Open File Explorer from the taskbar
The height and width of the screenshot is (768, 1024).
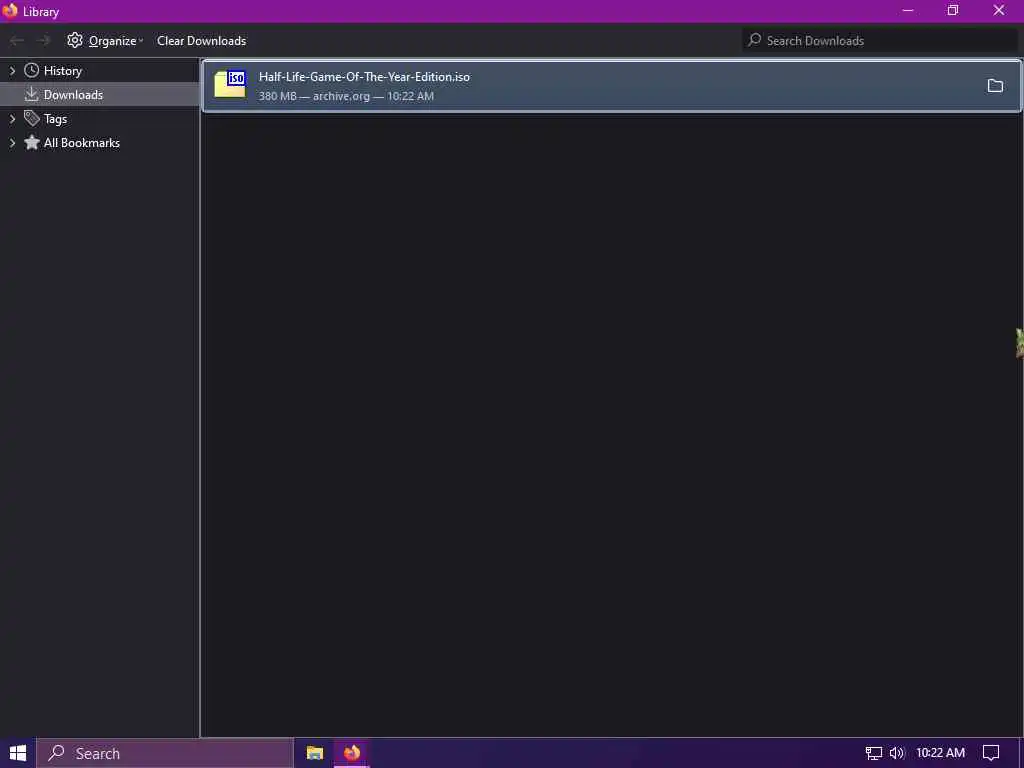(315, 753)
